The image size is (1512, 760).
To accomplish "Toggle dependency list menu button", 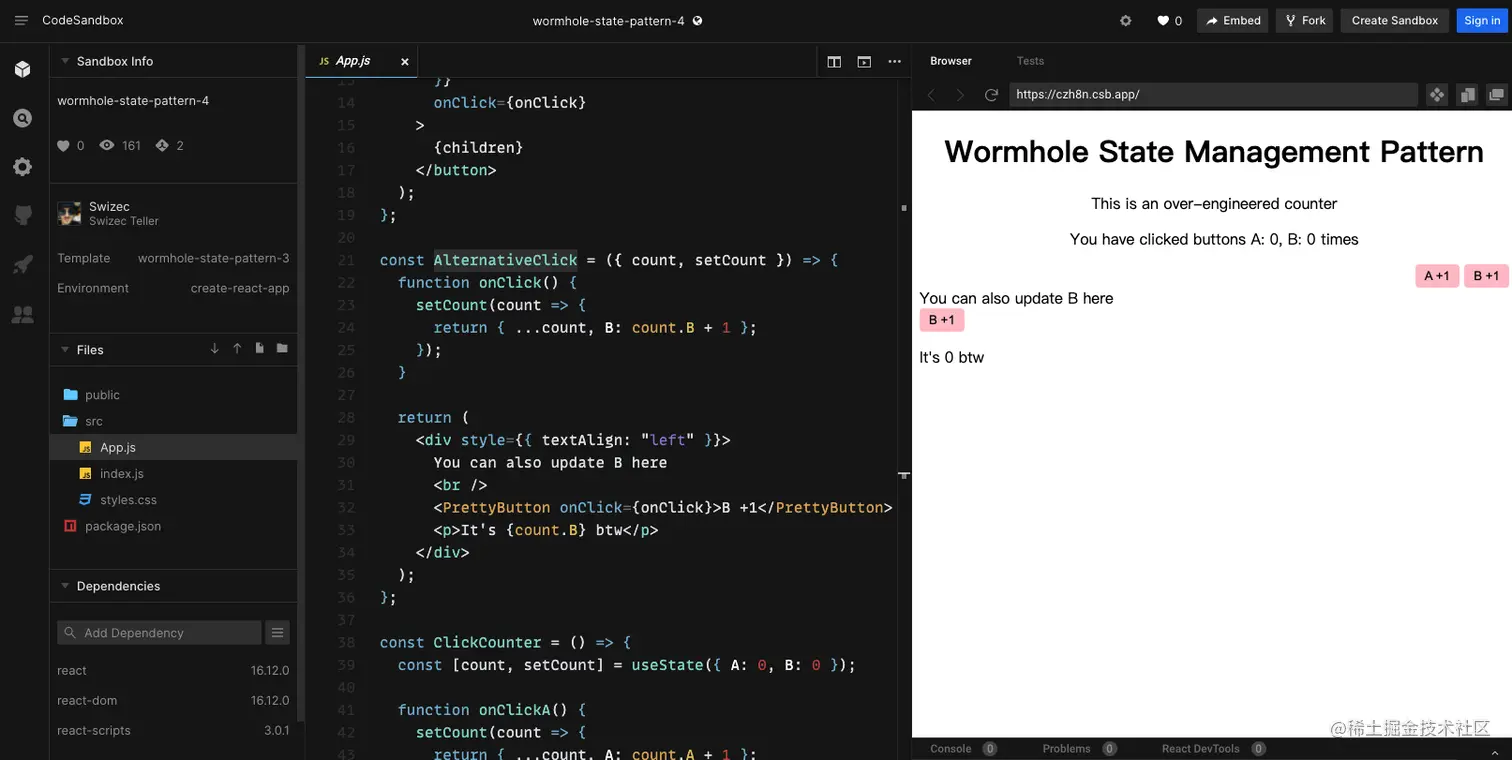I will click(277, 632).
